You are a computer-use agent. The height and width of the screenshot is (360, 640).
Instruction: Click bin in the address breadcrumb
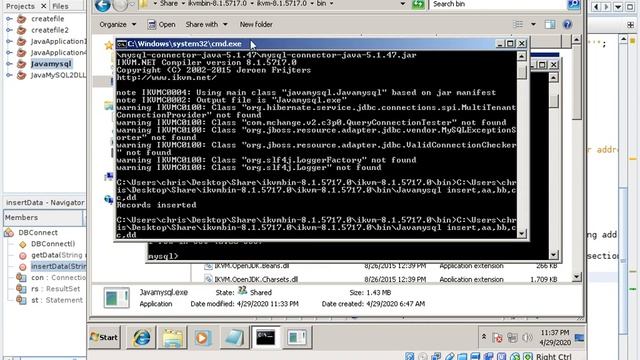[x=321, y=3]
